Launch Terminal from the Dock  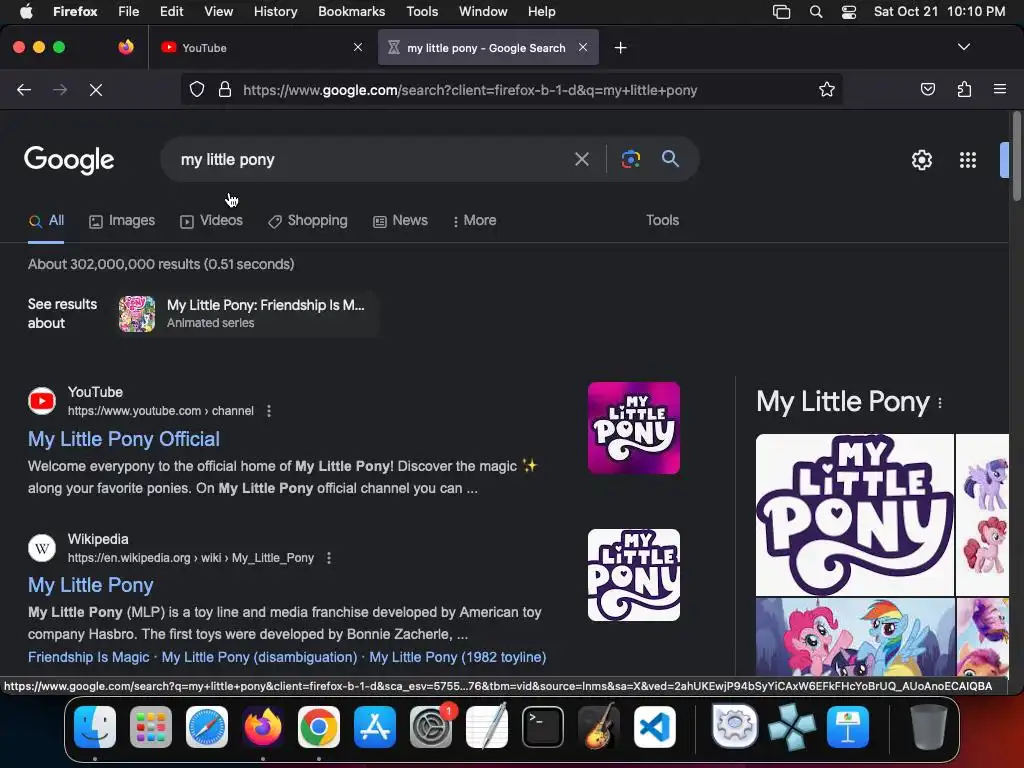(543, 727)
